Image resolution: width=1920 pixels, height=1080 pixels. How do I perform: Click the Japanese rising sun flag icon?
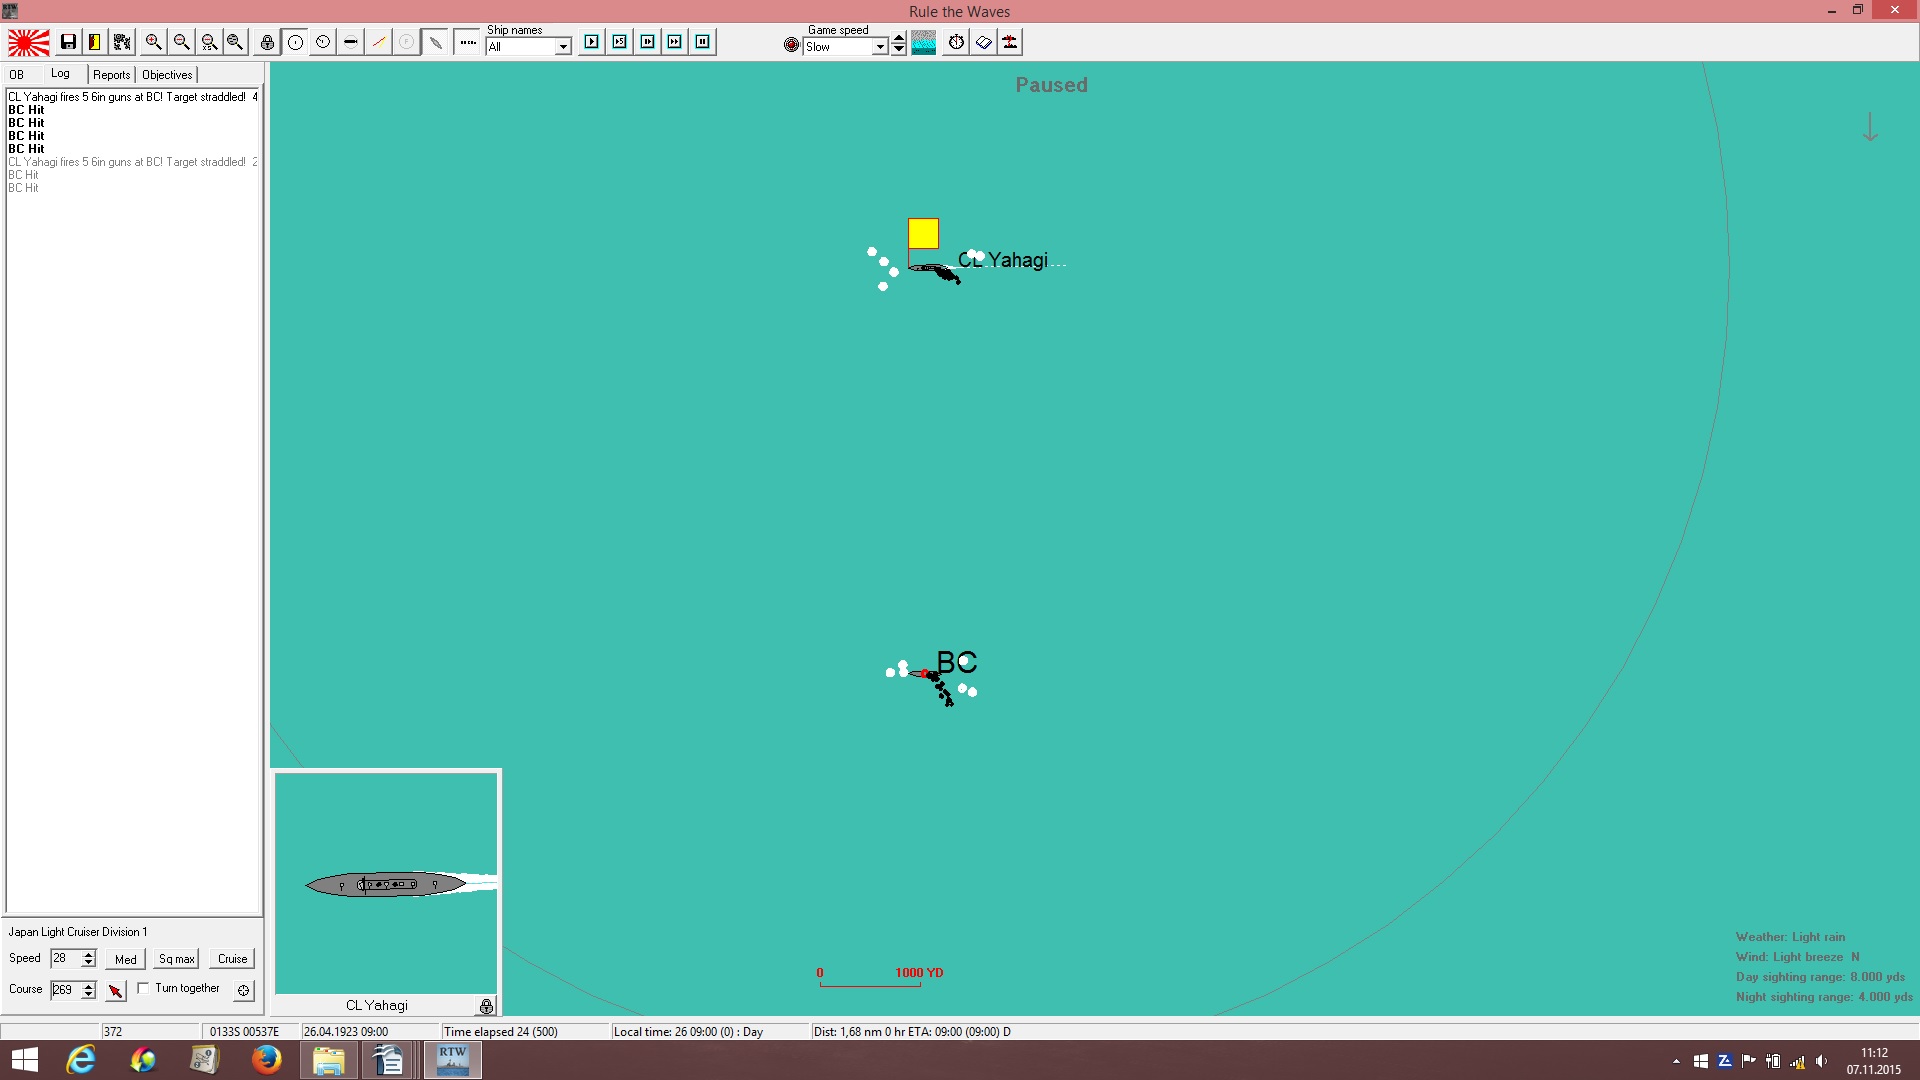tap(29, 42)
